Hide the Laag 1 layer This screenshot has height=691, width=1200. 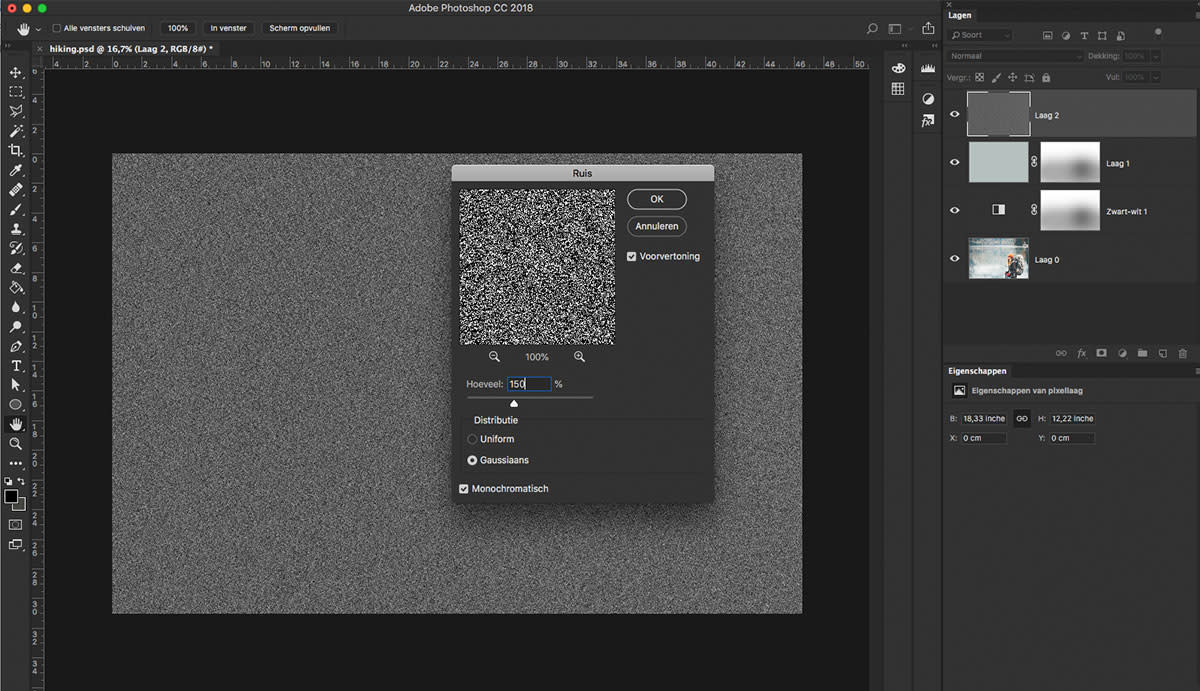point(954,162)
